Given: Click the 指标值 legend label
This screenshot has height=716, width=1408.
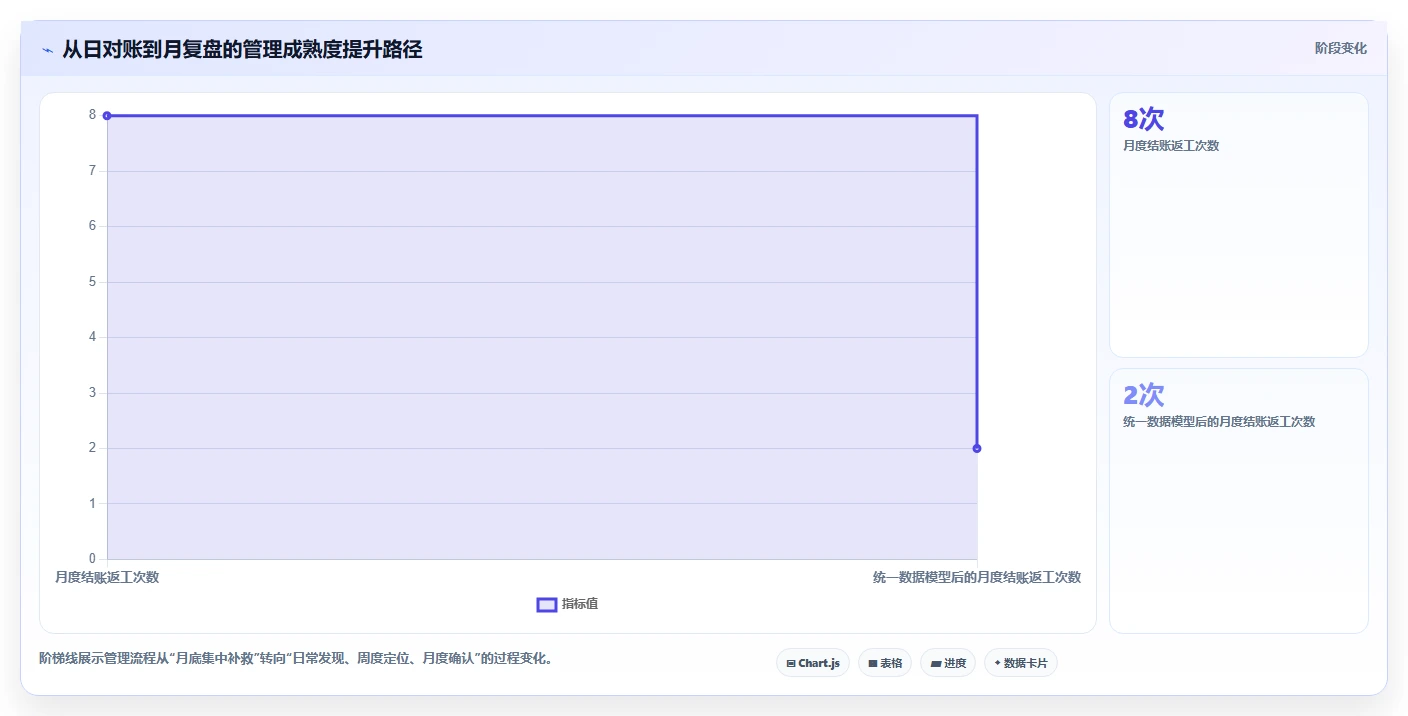Looking at the screenshot, I should [x=580, y=604].
